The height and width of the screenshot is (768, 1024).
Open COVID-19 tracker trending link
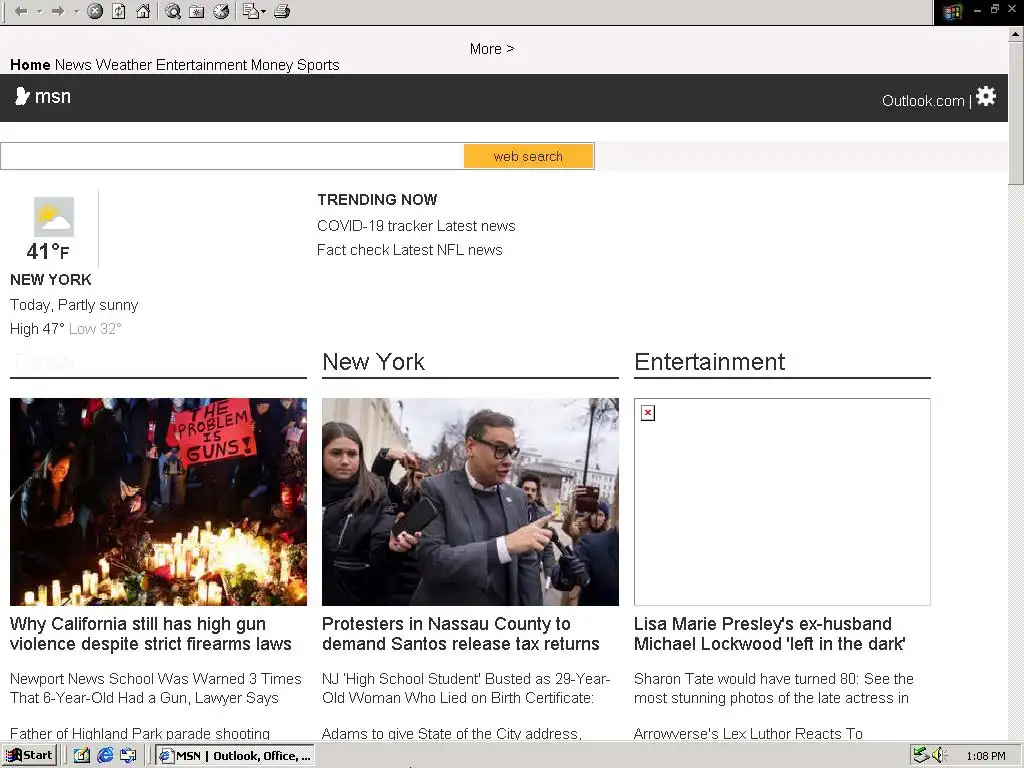[375, 226]
